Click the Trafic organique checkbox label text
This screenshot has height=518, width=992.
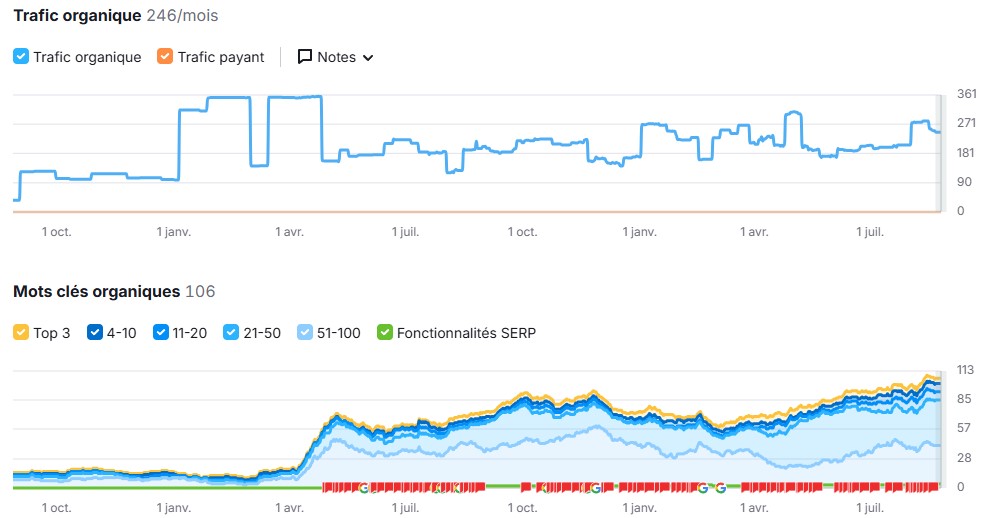pos(87,57)
